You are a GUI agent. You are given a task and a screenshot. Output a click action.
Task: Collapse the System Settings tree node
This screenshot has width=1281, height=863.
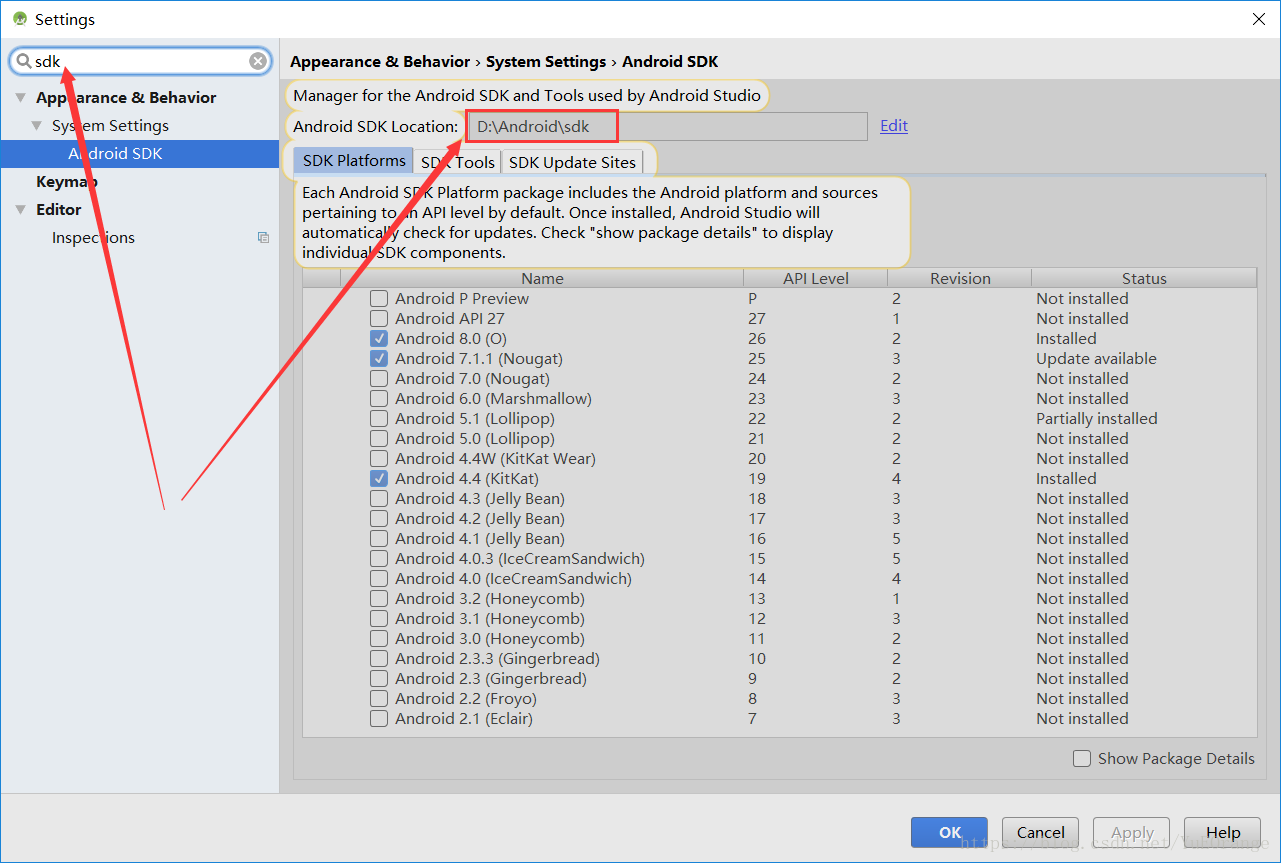[36, 125]
